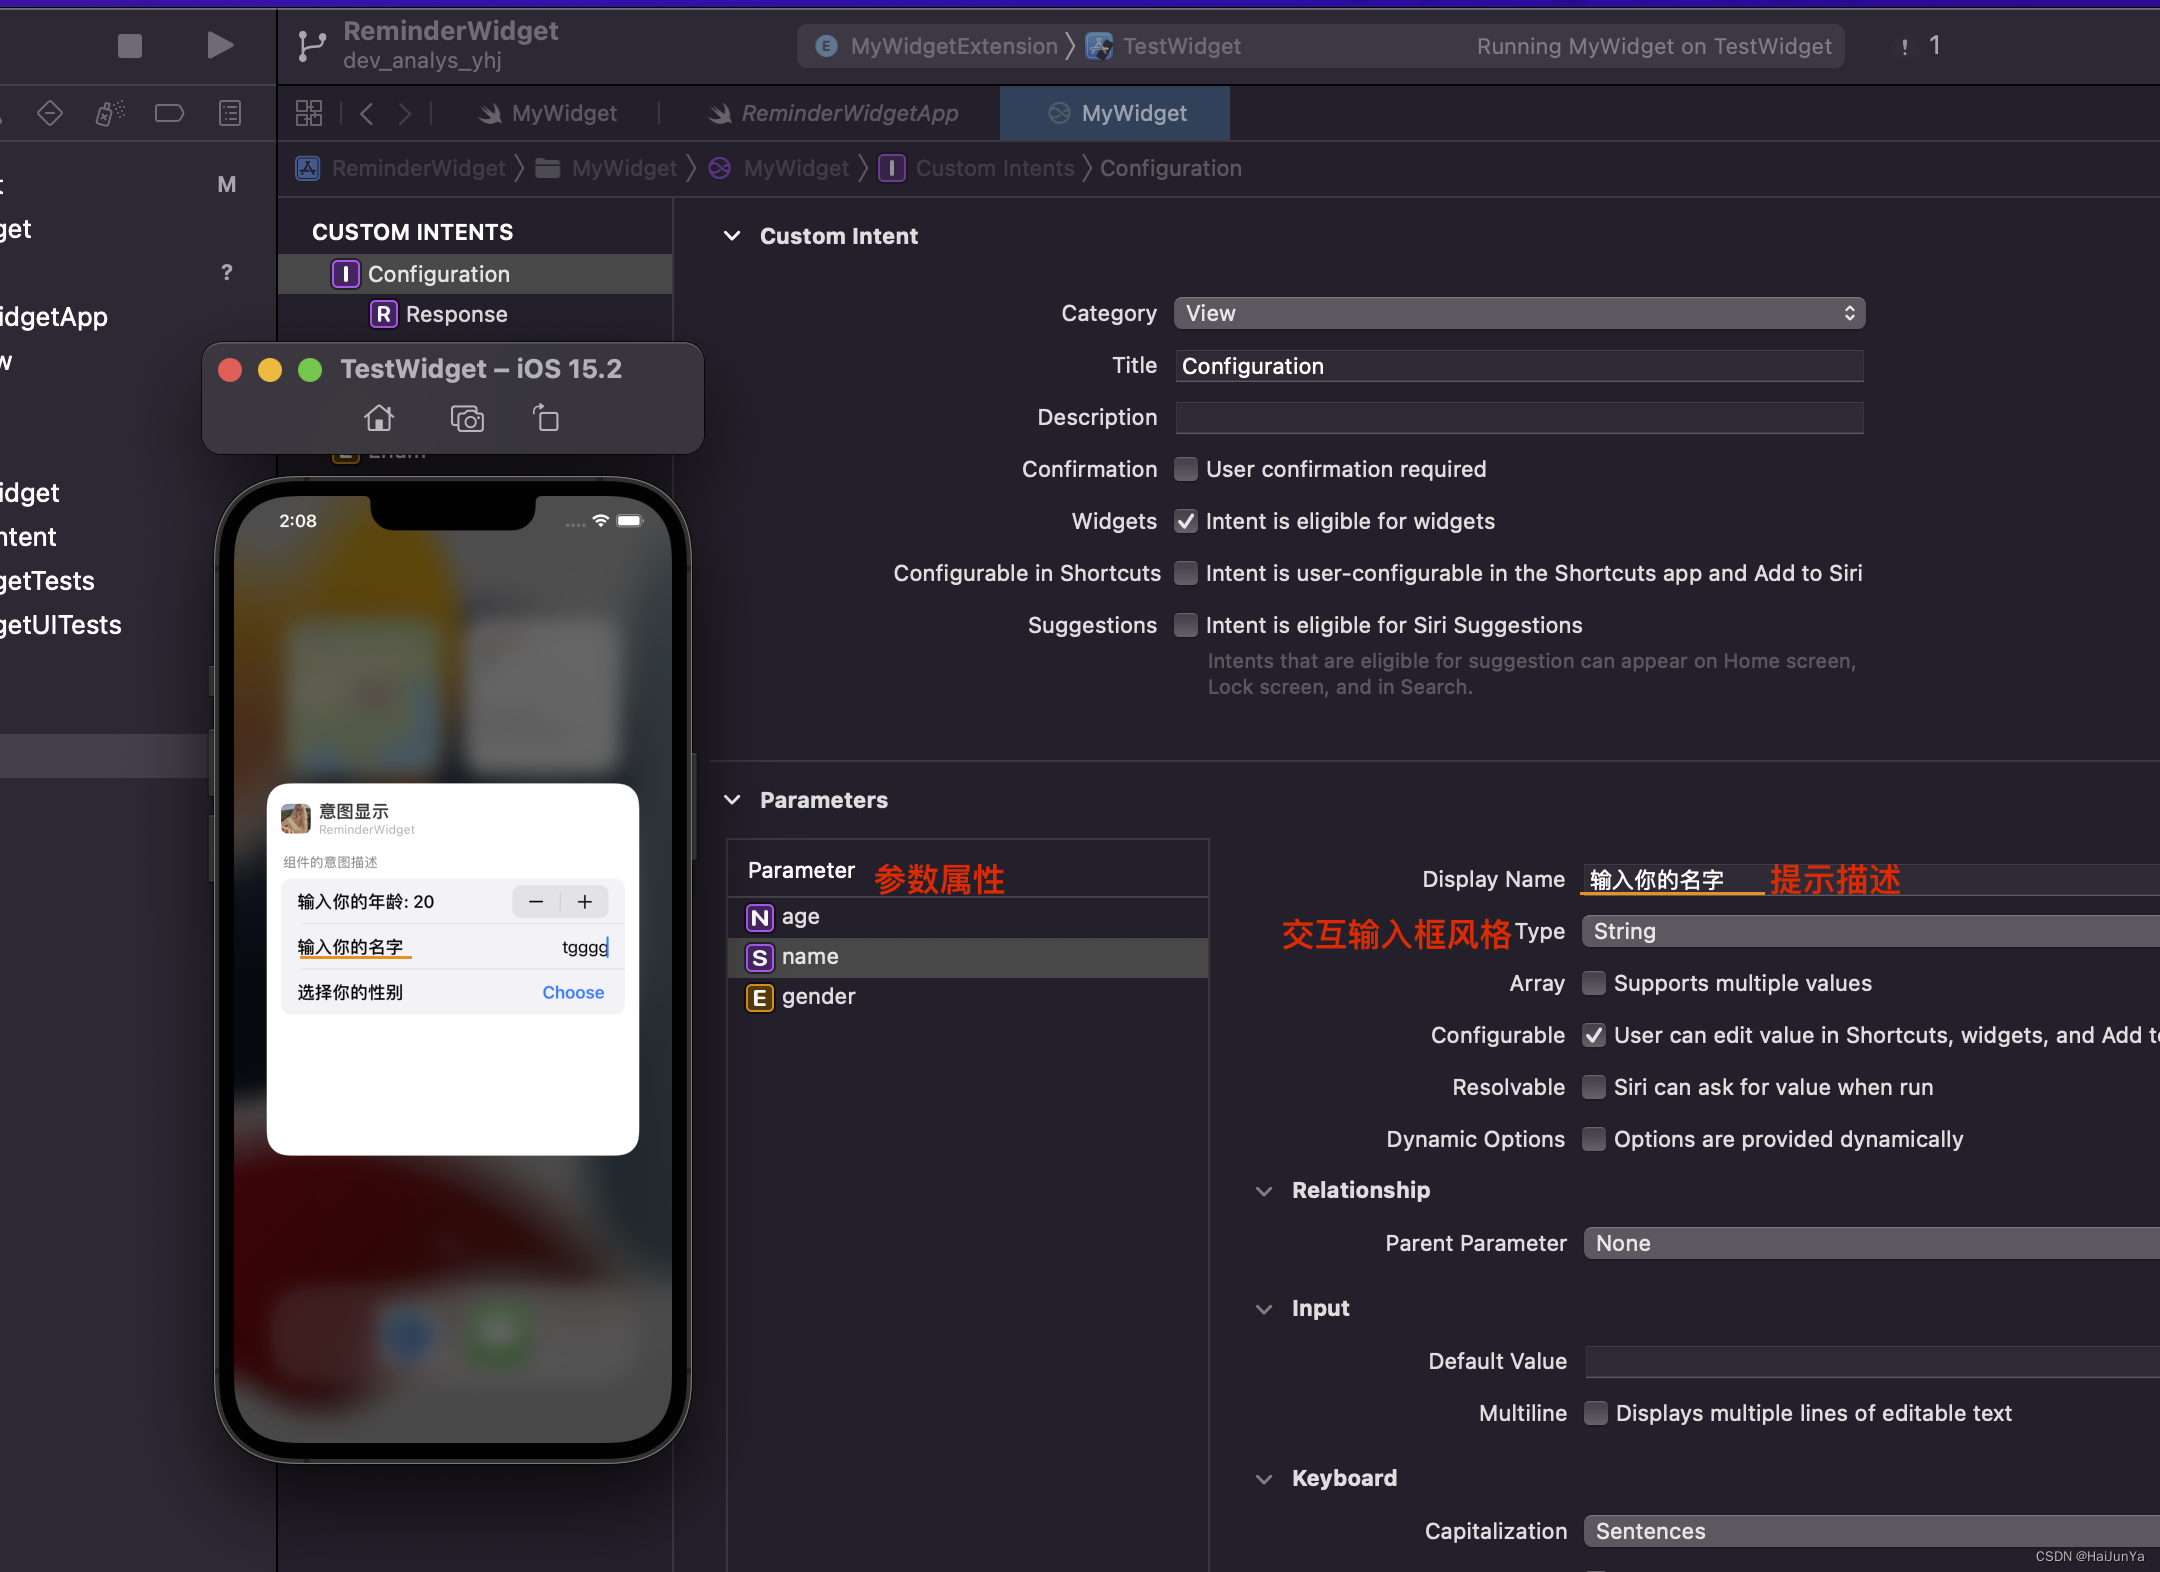Select the Category View dropdown
Image resolution: width=2160 pixels, height=1572 pixels.
[1516, 312]
